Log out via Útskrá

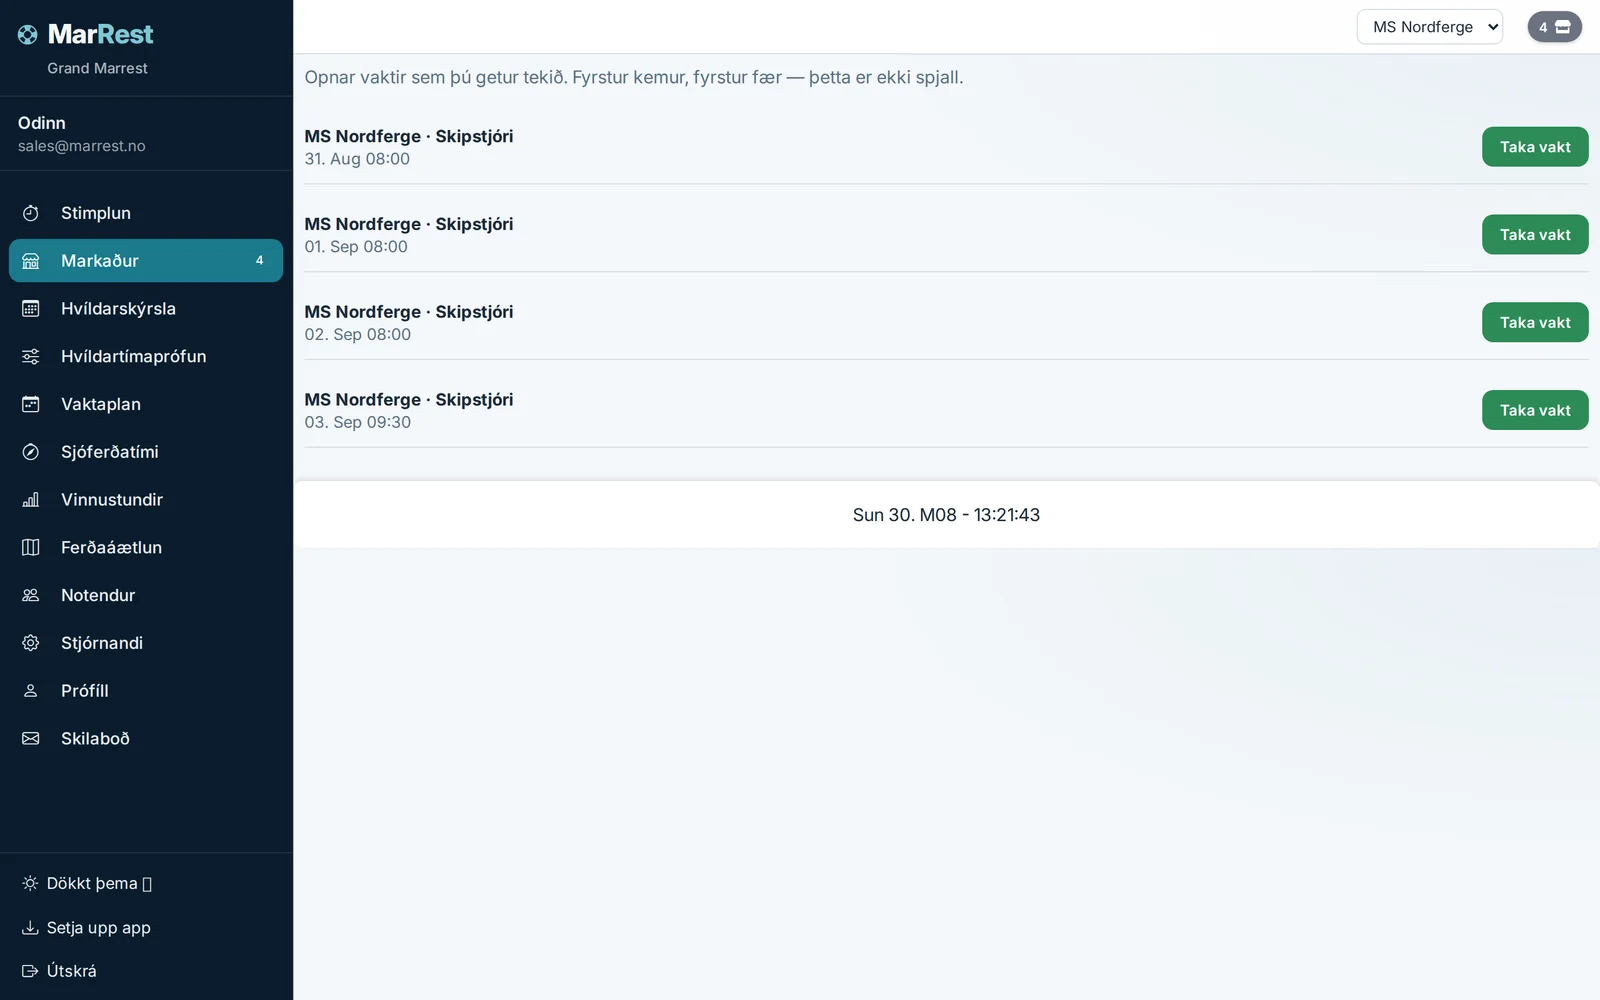[60, 971]
